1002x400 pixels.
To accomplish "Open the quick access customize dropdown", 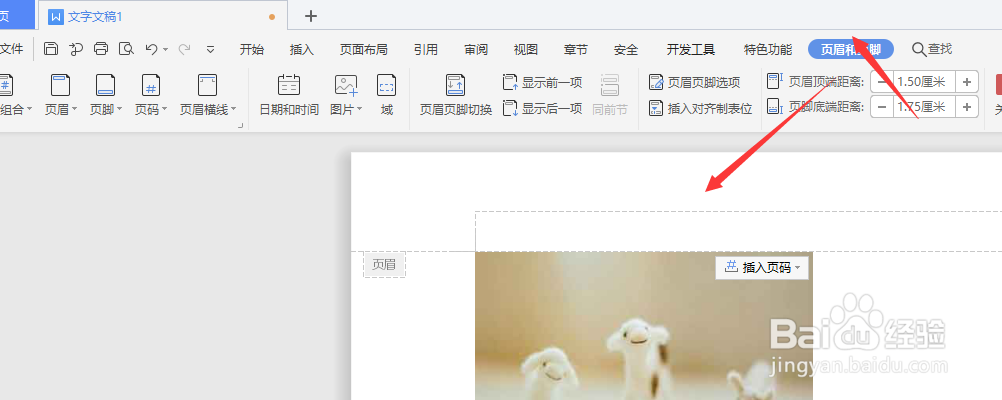I will pos(210,49).
